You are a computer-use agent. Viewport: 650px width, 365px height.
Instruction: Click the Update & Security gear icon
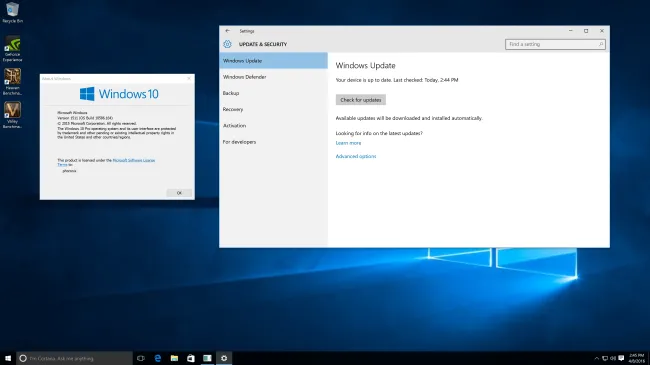[x=227, y=44]
